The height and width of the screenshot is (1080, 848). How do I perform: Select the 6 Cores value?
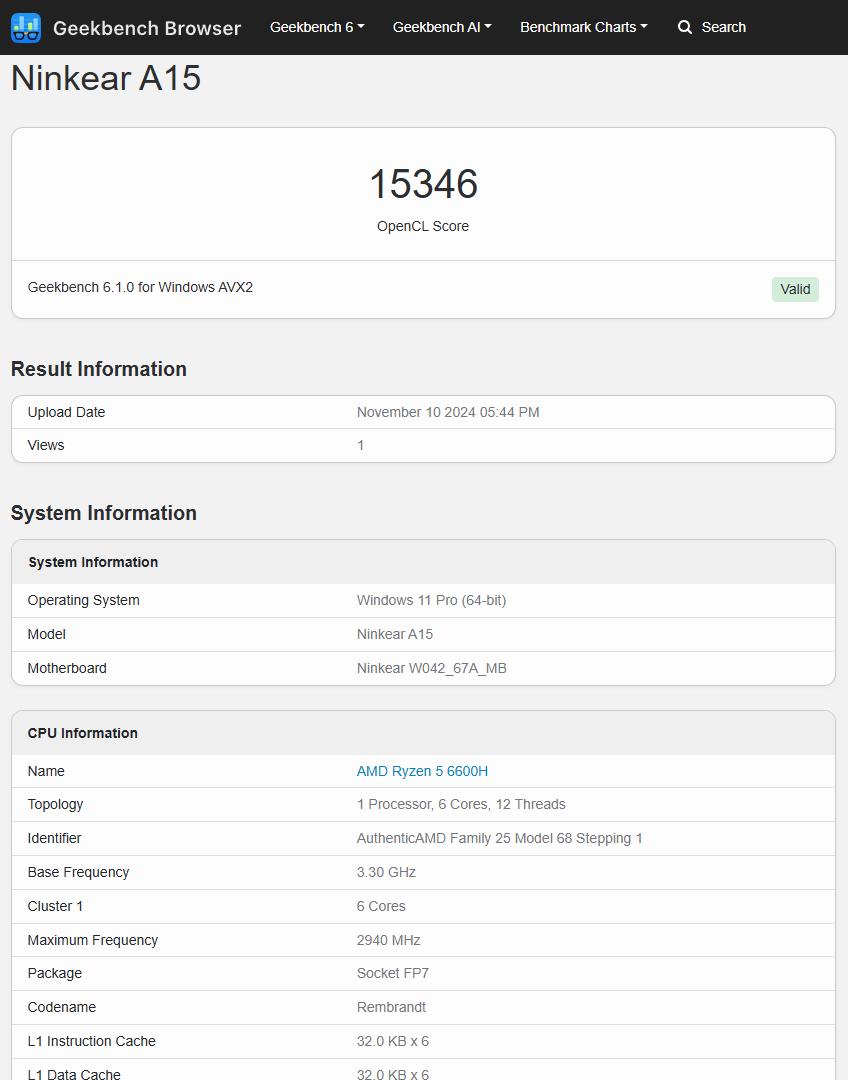click(x=381, y=906)
